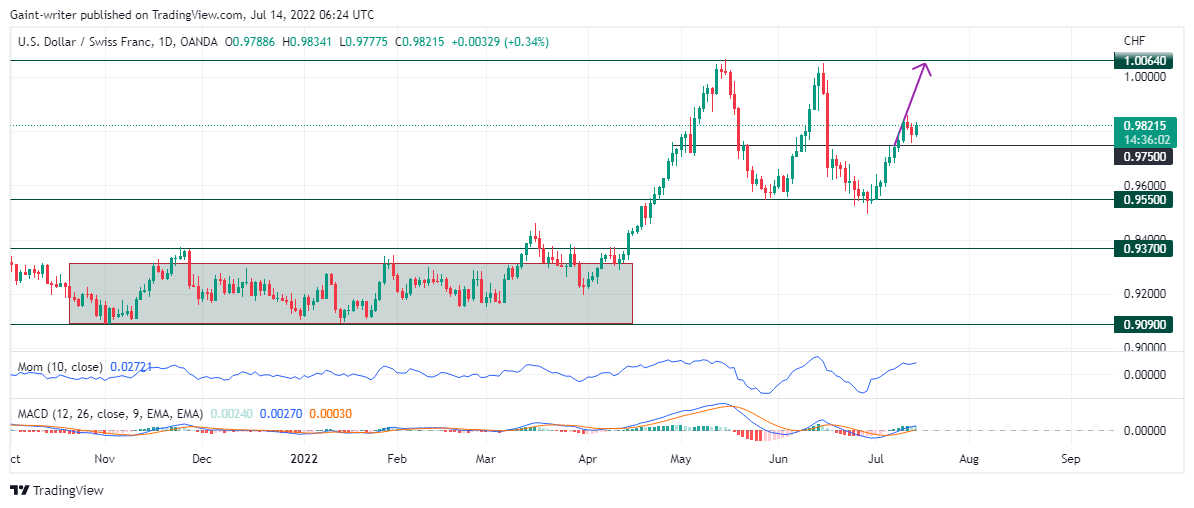Click Nov on the time axis
The height and width of the screenshot is (508, 1194).
coord(104,459)
